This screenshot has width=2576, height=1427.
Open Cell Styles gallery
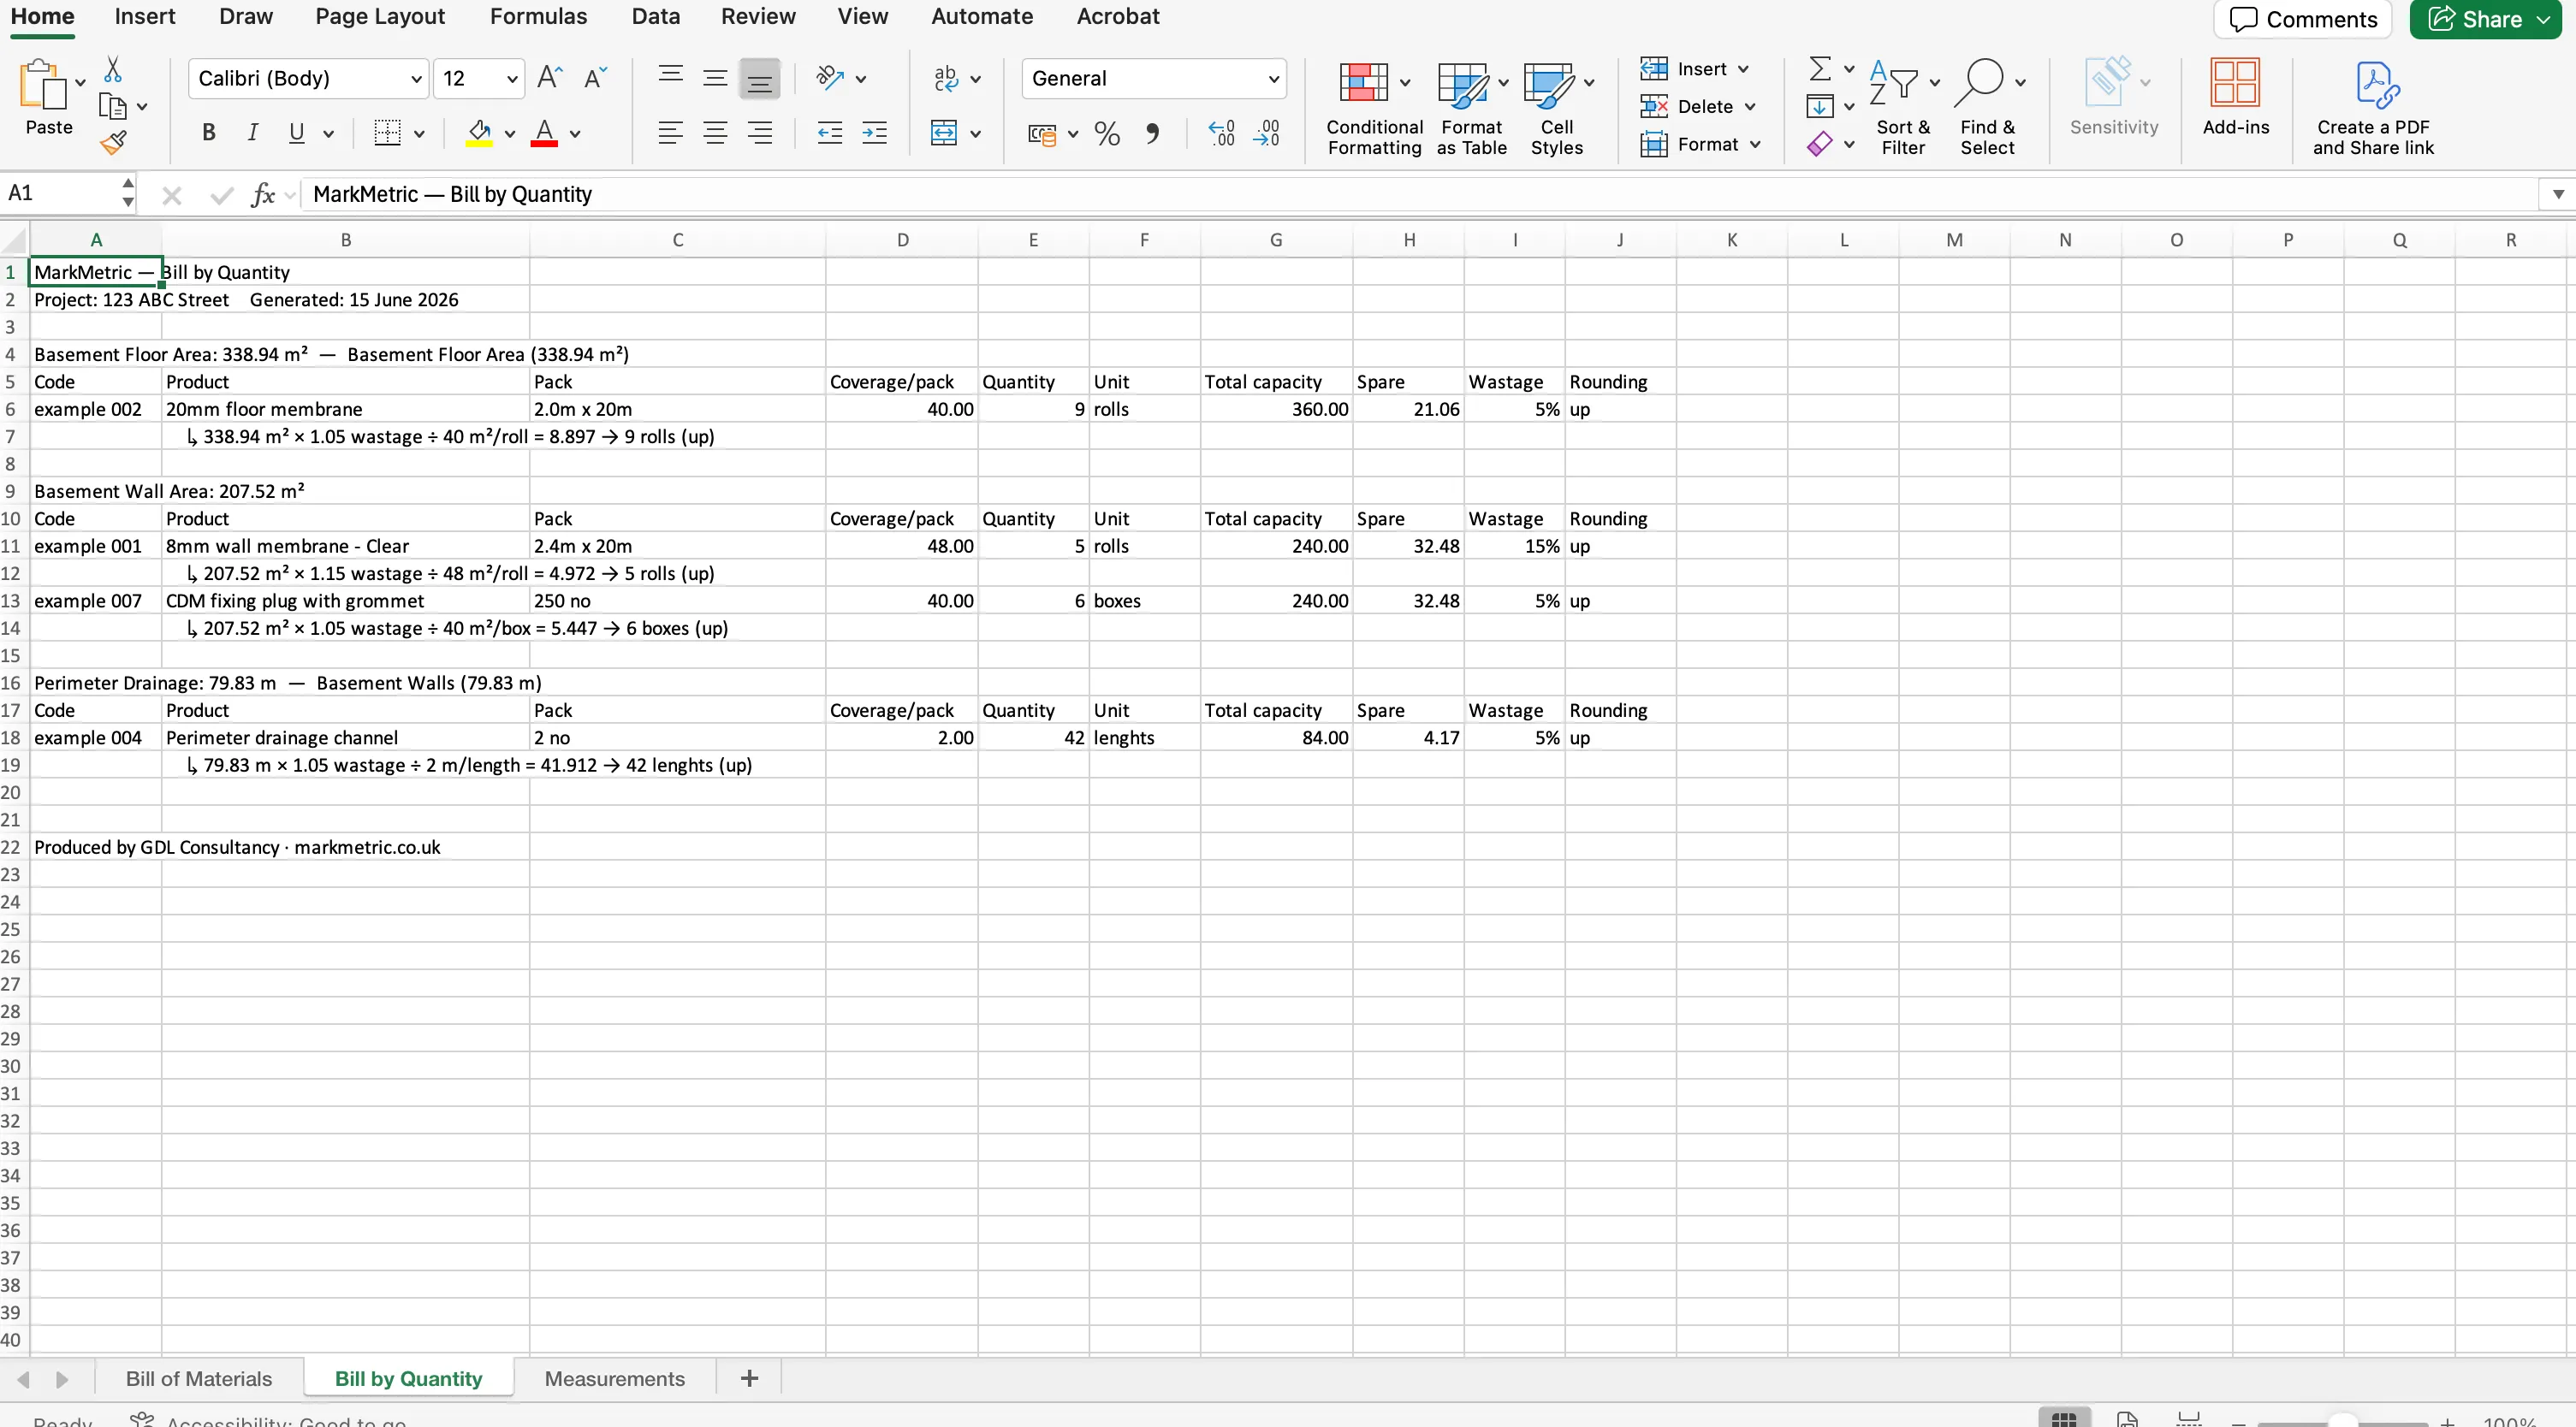1556,108
